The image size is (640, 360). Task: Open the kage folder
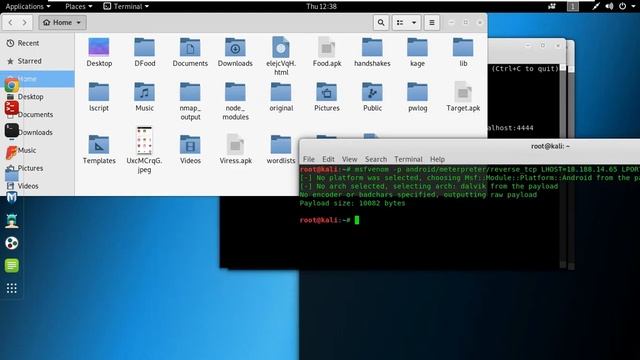tap(417, 52)
